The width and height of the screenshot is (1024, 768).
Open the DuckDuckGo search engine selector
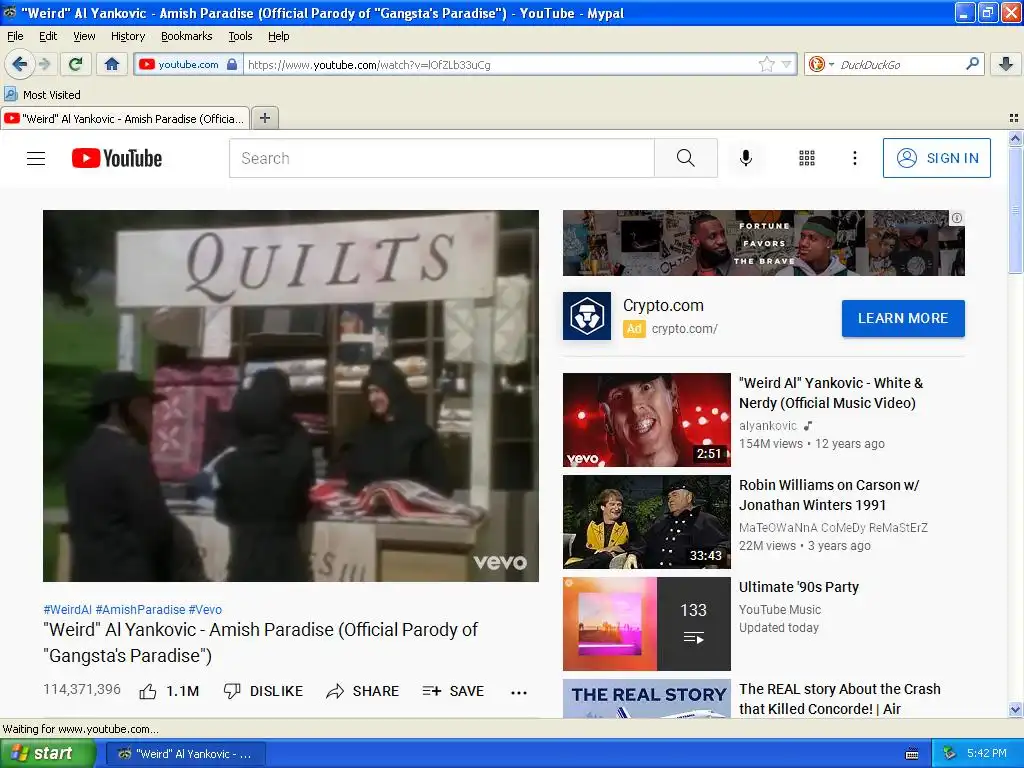click(x=822, y=64)
